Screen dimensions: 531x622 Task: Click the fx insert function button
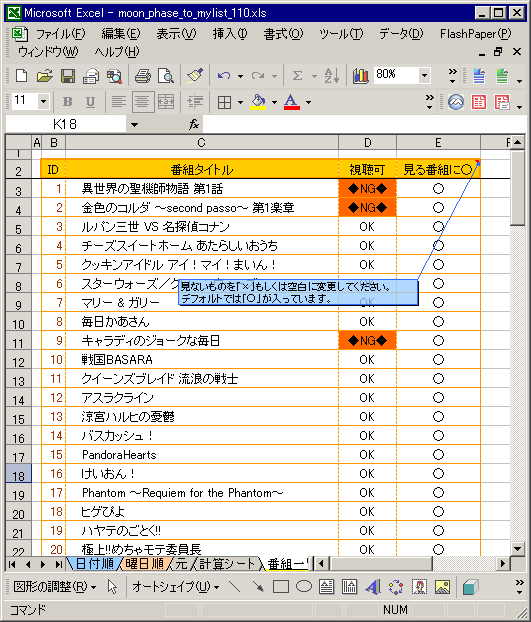click(194, 125)
